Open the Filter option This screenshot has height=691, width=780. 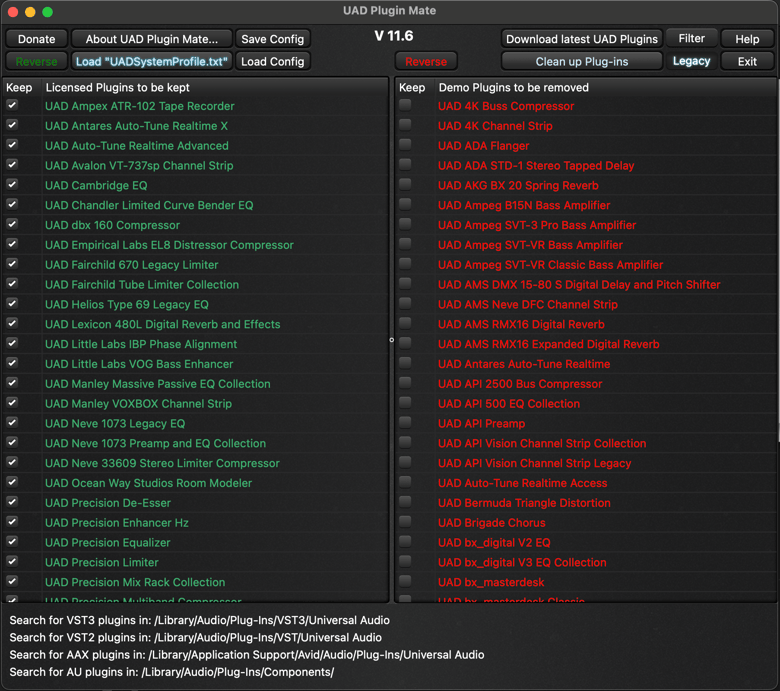pos(691,38)
